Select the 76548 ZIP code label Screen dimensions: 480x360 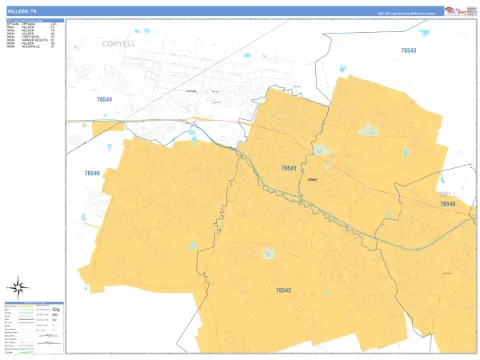click(x=448, y=204)
